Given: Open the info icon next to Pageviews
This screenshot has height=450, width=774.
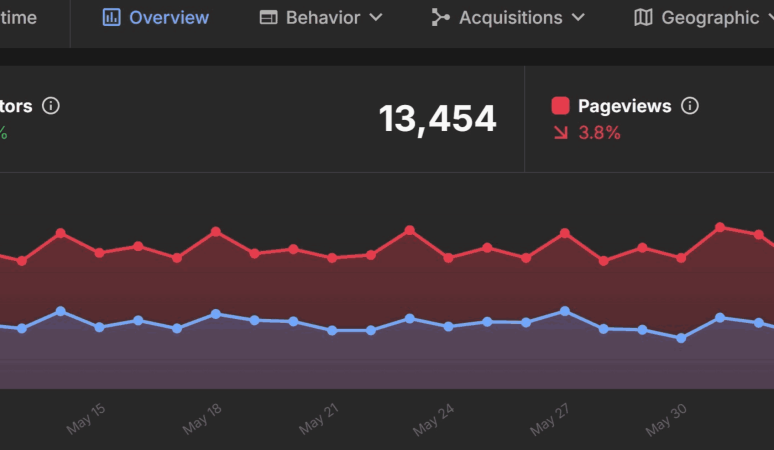Looking at the screenshot, I should 689,106.
